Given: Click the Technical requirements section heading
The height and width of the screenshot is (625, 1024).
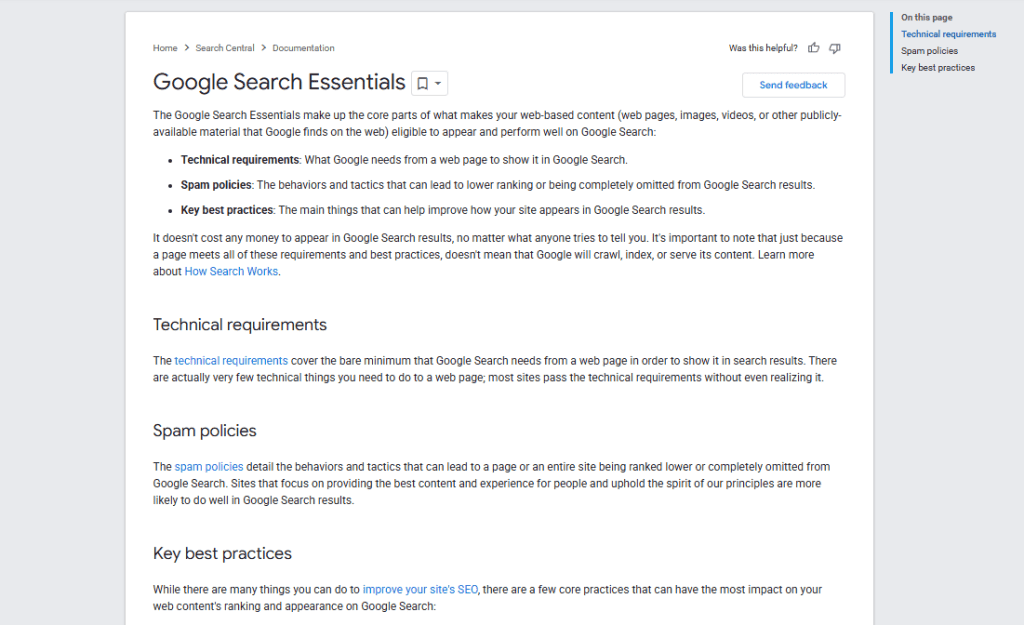Looking at the screenshot, I should point(240,325).
